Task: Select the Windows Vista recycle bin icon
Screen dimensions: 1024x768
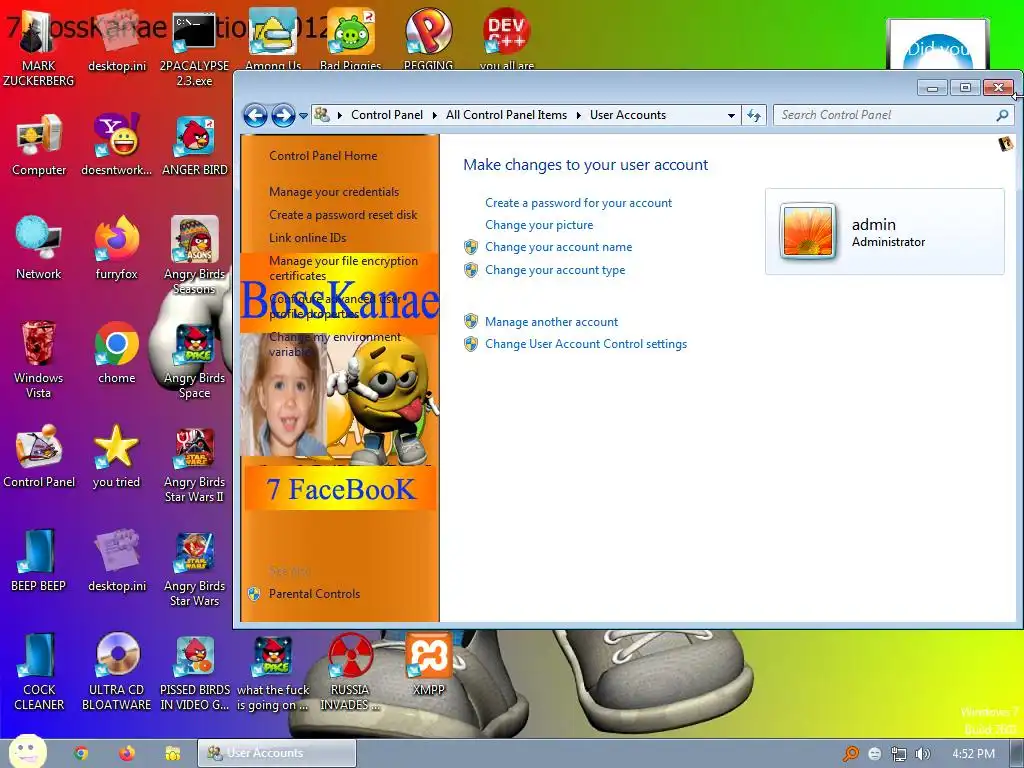Action: coord(39,359)
